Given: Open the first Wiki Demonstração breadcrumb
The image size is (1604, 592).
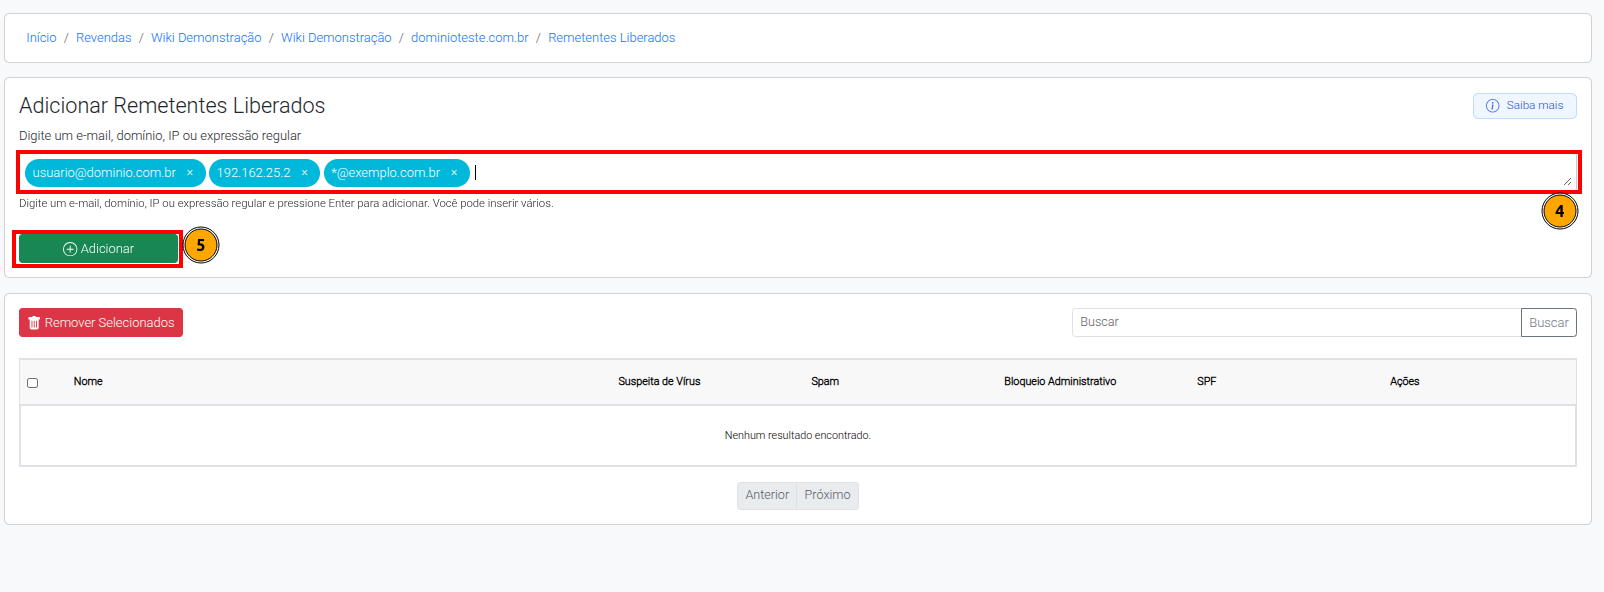Looking at the screenshot, I should (x=206, y=38).
